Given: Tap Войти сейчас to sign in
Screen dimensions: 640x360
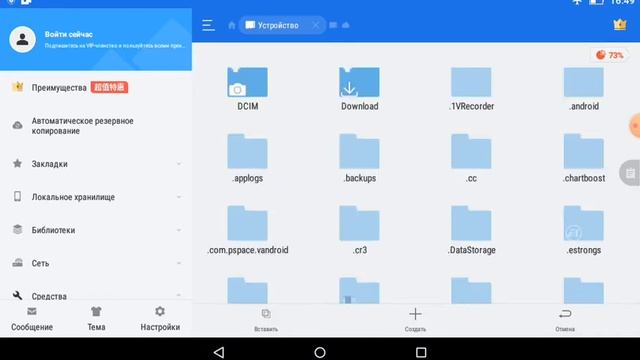Looking at the screenshot, I should (69, 35).
